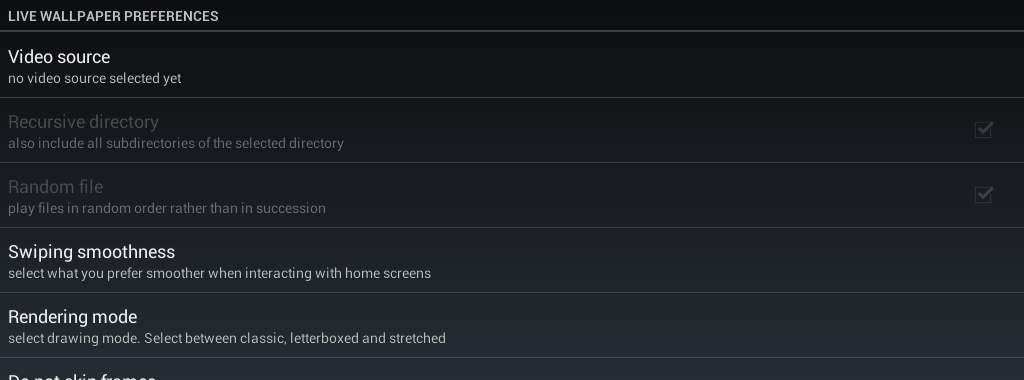The height and width of the screenshot is (380, 1024).
Task: Click the Live Wallpaper Preferences header
Action: [x=113, y=16]
